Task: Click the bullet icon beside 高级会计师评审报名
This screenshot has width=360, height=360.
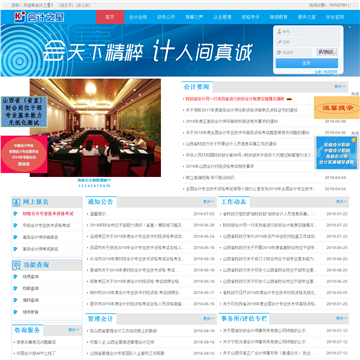Action: pyautogui.click(x=15, y=237)
